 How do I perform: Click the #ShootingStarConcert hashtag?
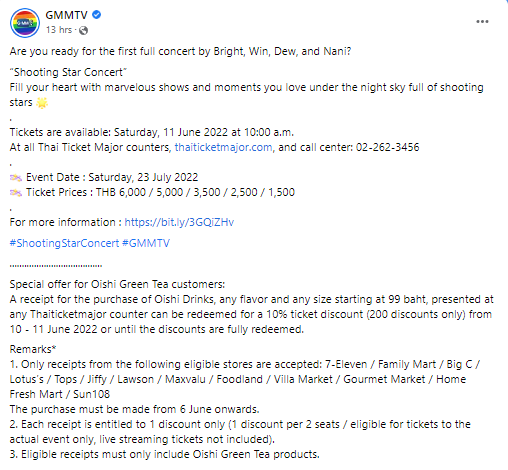[64, 243]
